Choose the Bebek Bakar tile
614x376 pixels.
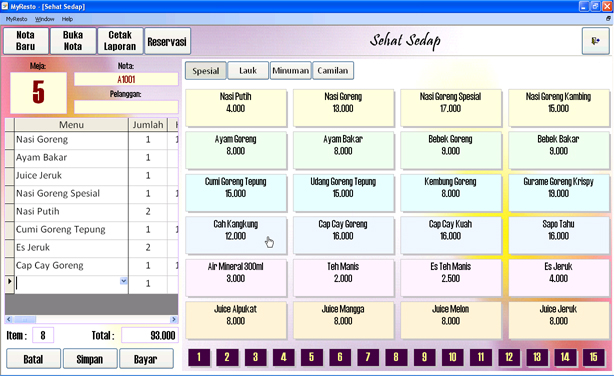coord(559,150)
